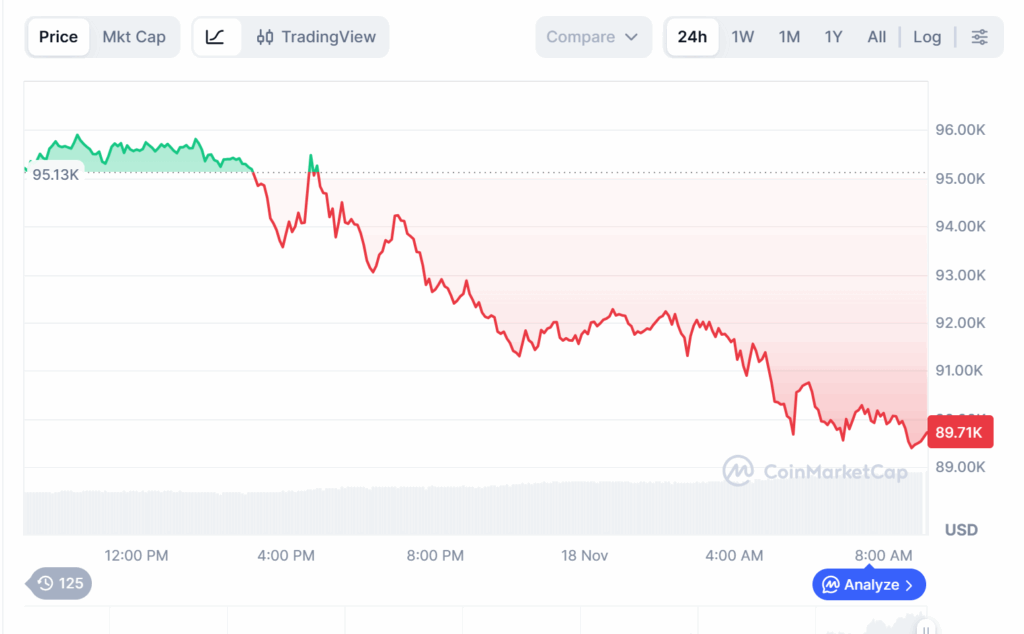Select the 1W time range tab

click(x=742, y=37)
